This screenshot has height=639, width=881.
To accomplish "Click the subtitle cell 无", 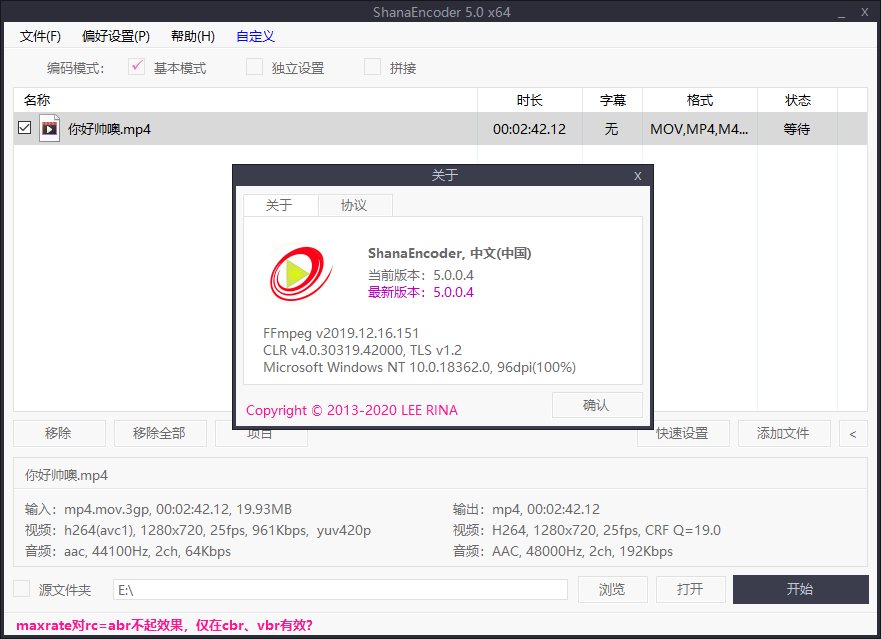I will [612, 129].
